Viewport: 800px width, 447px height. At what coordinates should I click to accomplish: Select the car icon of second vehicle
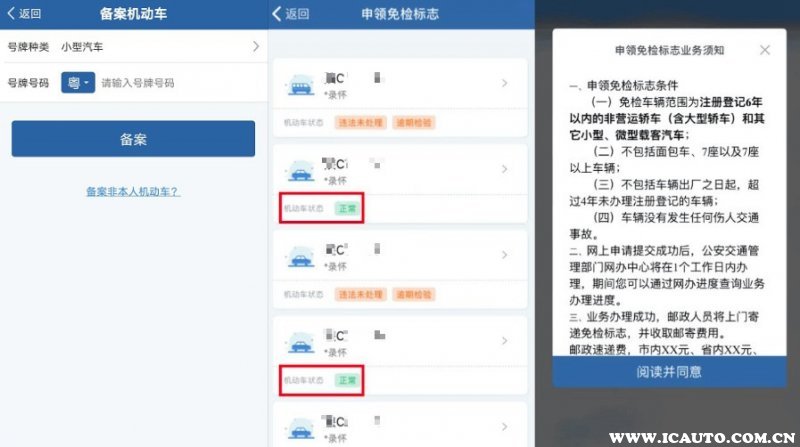301,171
